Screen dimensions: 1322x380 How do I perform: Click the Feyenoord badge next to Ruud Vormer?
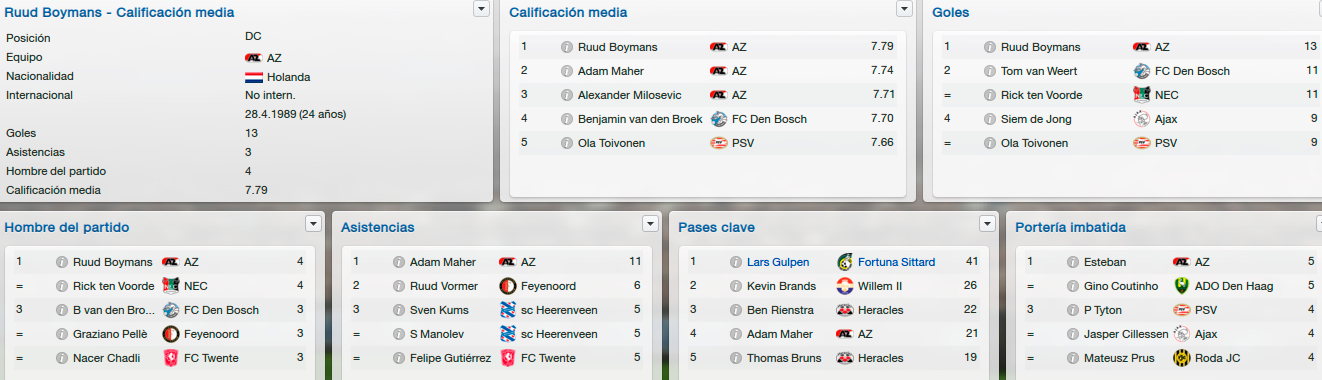tap(507, 286)
